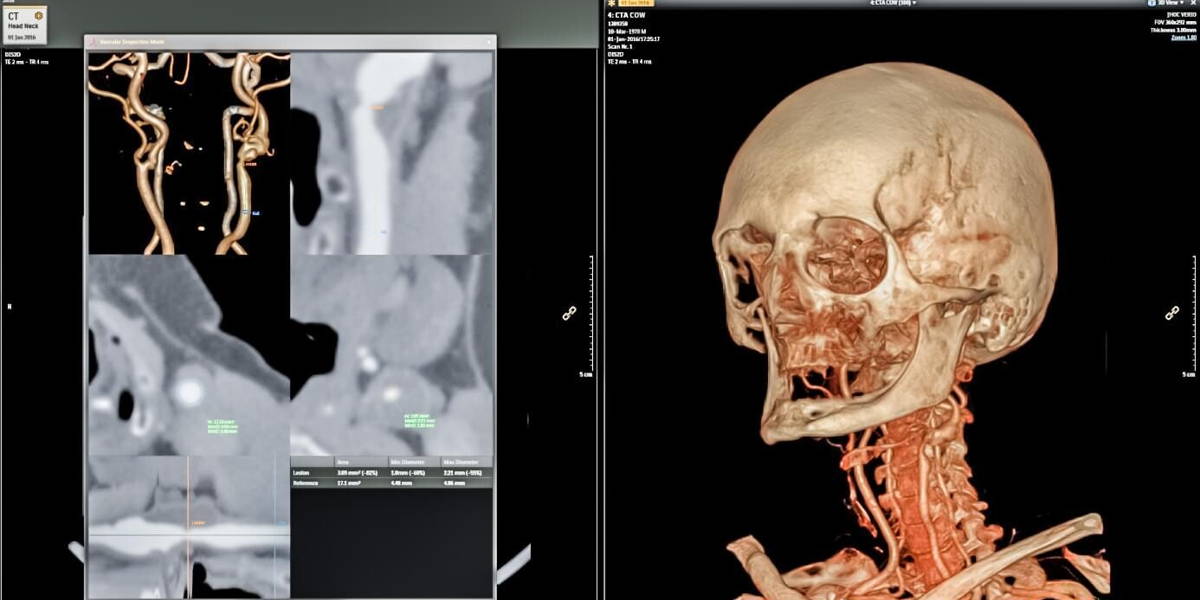The height and width of the screenshot is (600, 1200).
Task: Close the Vascular Inspection Mode window
Action: tap(488, 42)
